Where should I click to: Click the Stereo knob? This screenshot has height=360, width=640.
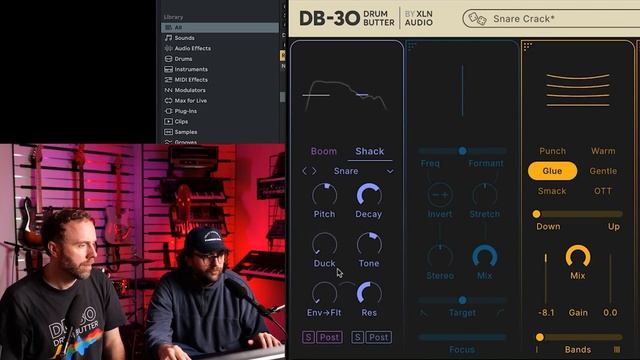440,257
